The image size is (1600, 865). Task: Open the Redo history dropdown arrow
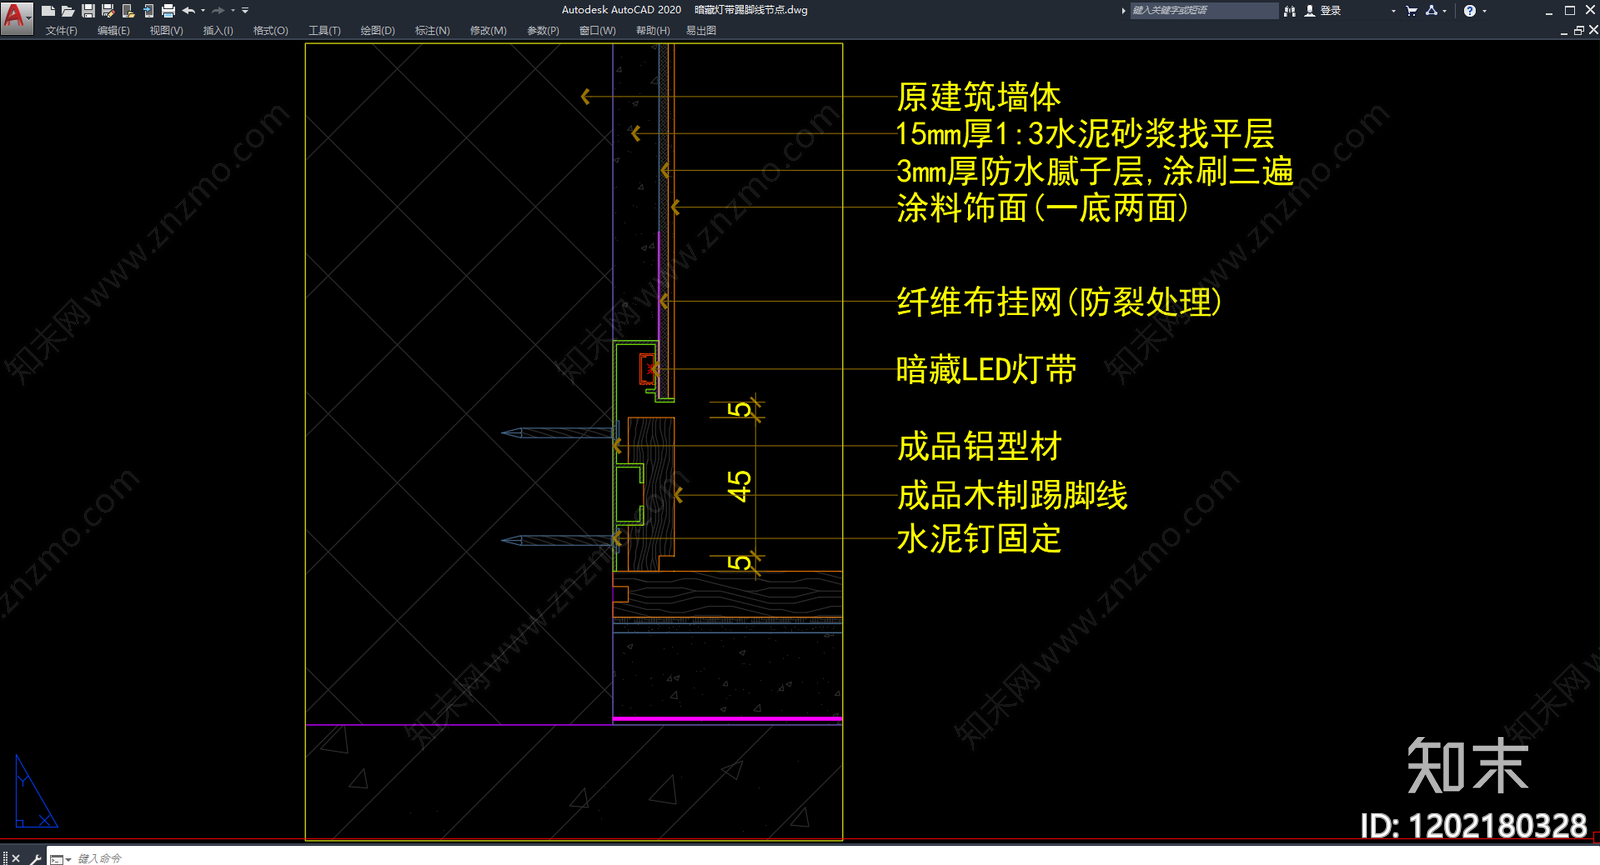[233, 11]
